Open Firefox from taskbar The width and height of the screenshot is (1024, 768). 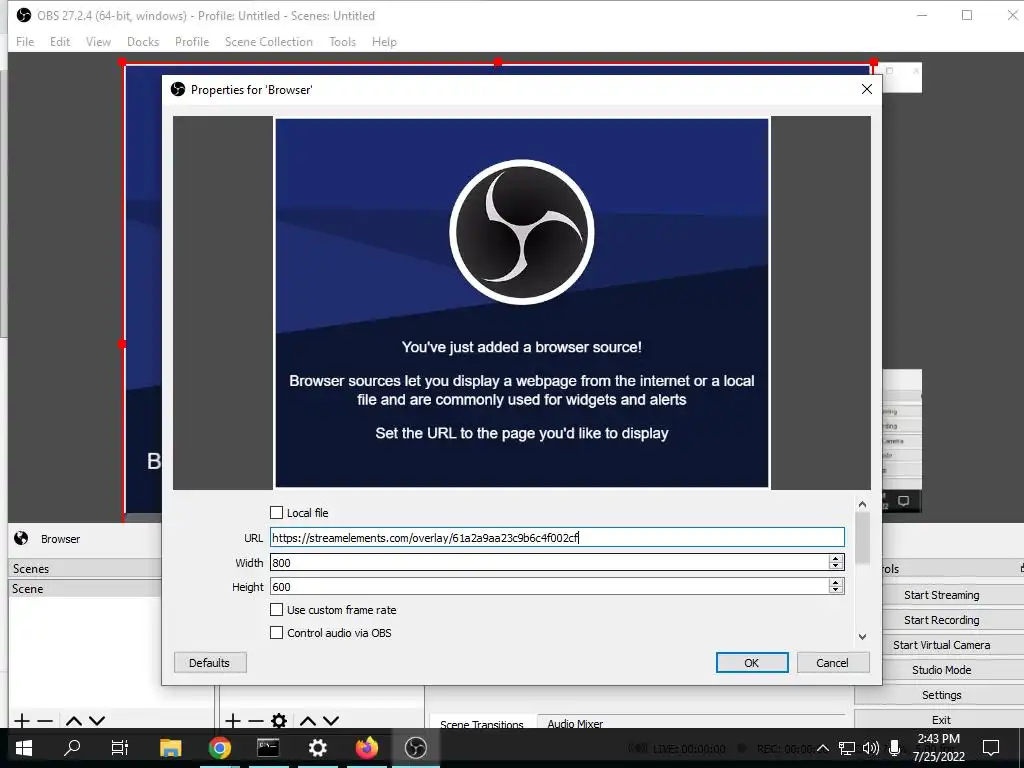[x=366, y=748]
